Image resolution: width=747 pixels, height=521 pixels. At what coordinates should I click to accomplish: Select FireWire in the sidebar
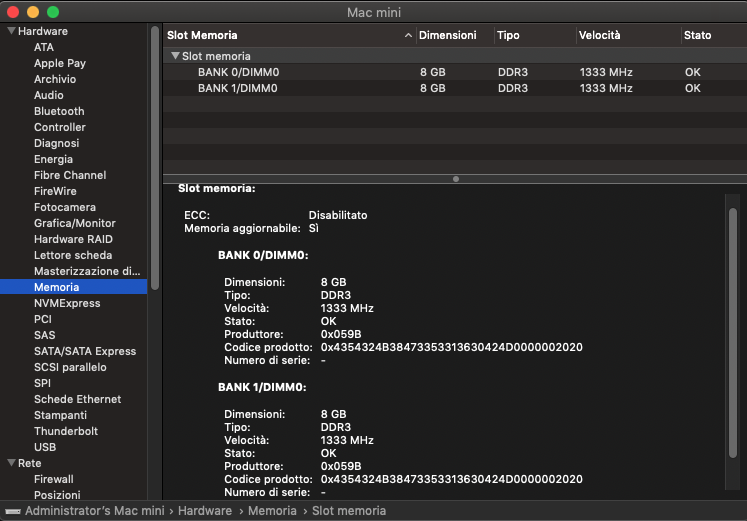point(55,191)
